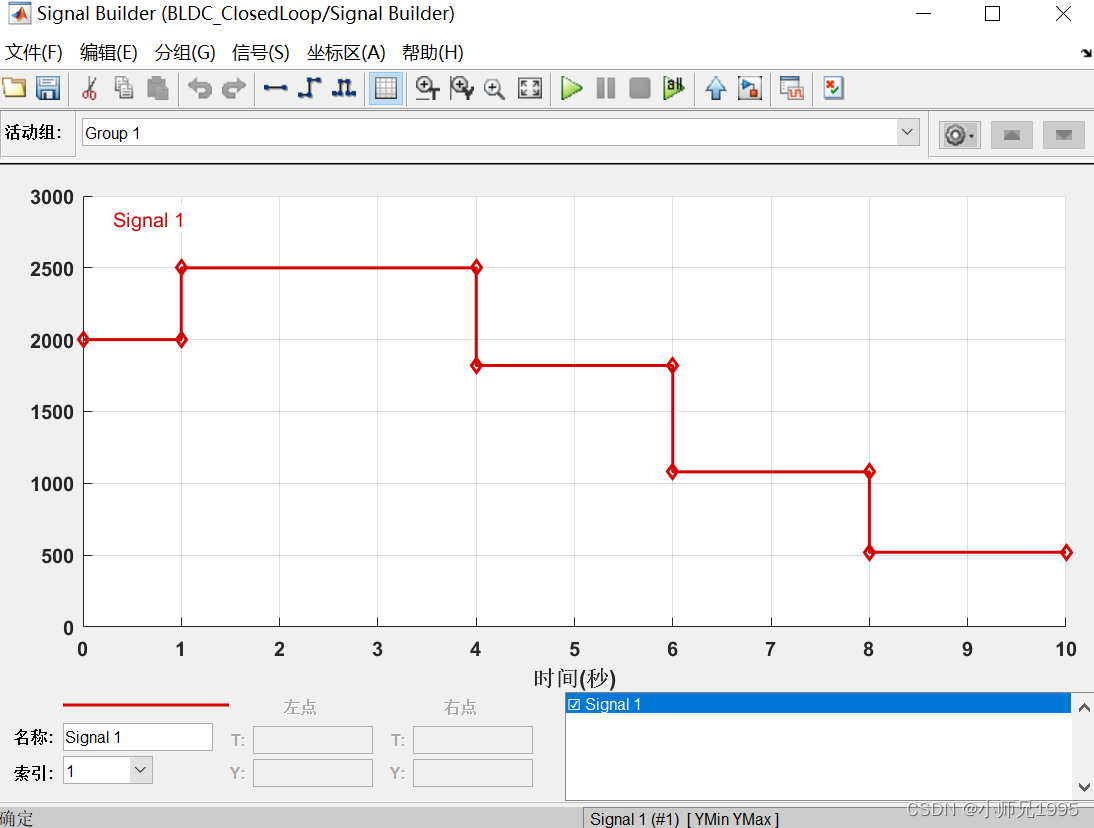Open the verification settings icon
Screen dimensions: 1094x828
pos(833,88)
